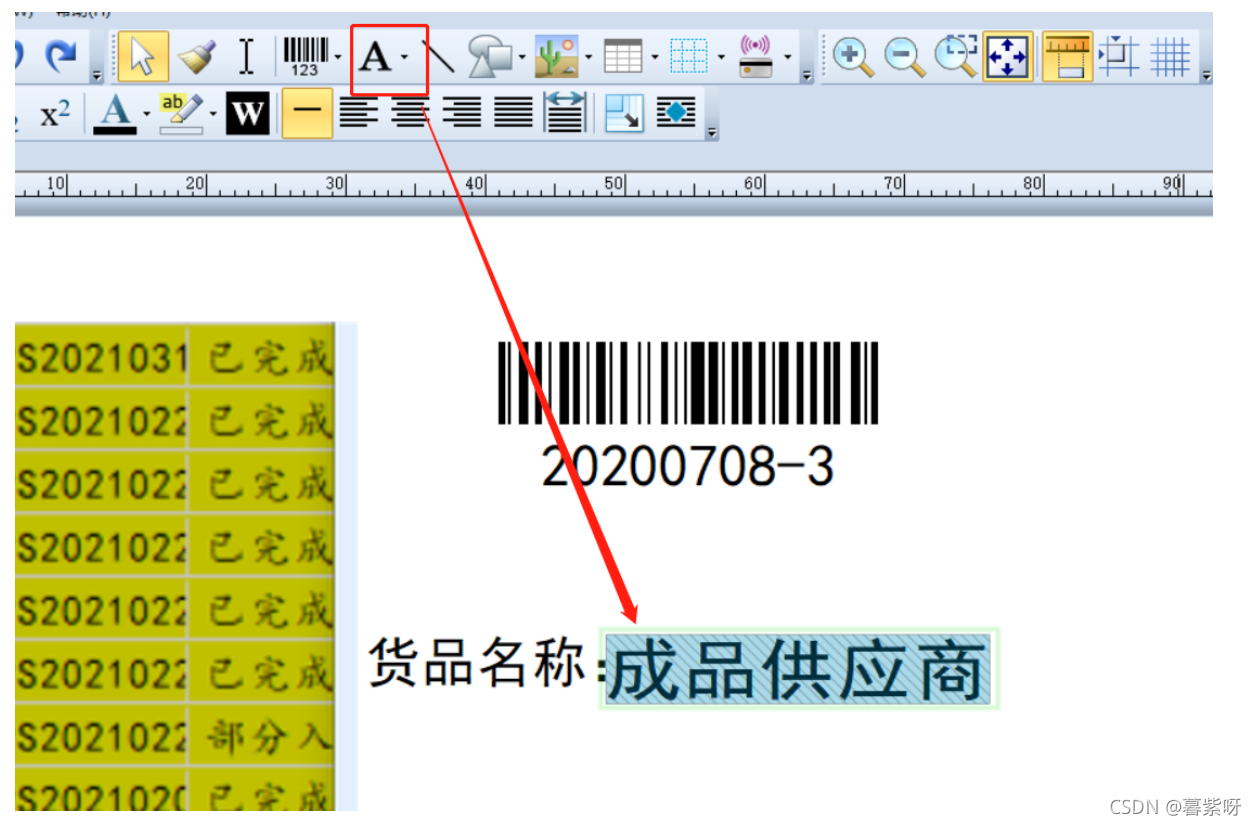1256x825 pixels.
Task: Toggle white-on-black W text style
Action: 247,113
